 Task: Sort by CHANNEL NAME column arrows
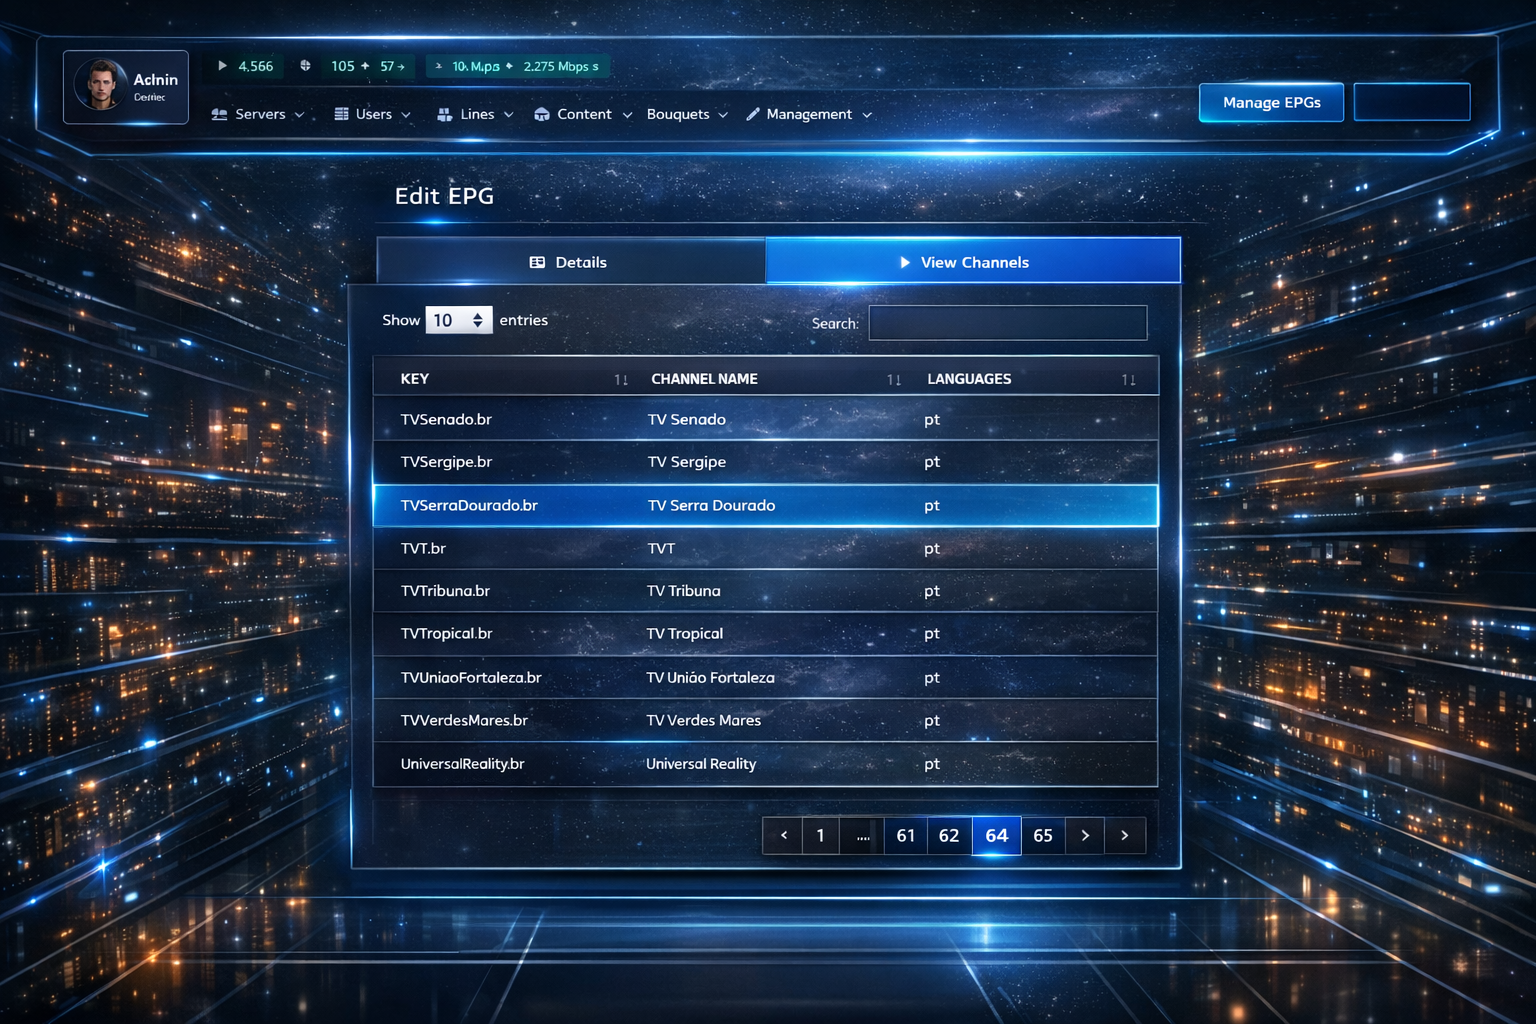894,380
